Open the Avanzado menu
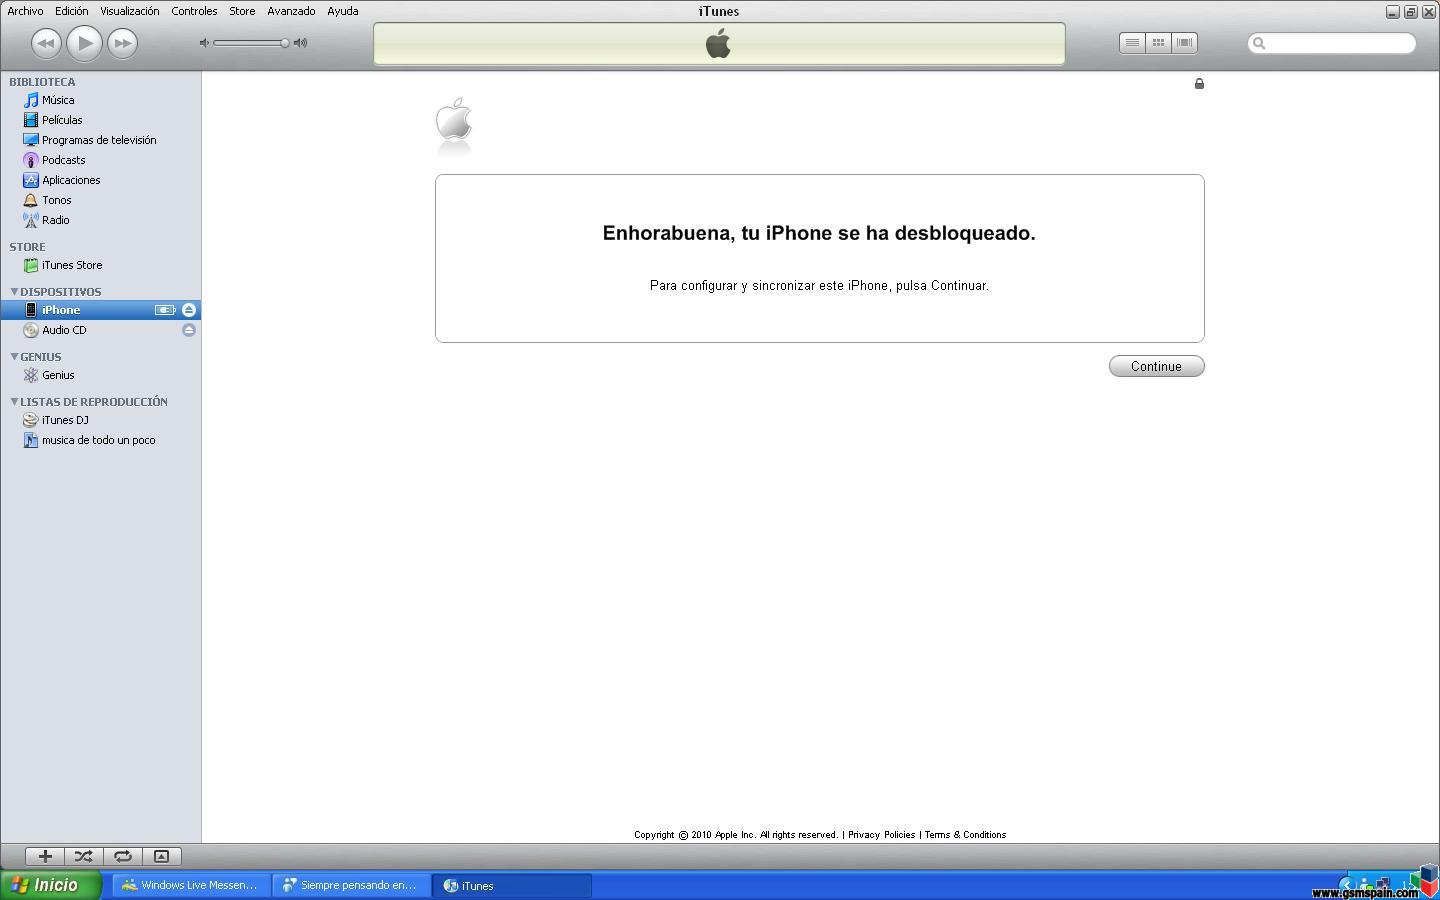Viewport: 1440px width, 900px height. pos(291,11)
